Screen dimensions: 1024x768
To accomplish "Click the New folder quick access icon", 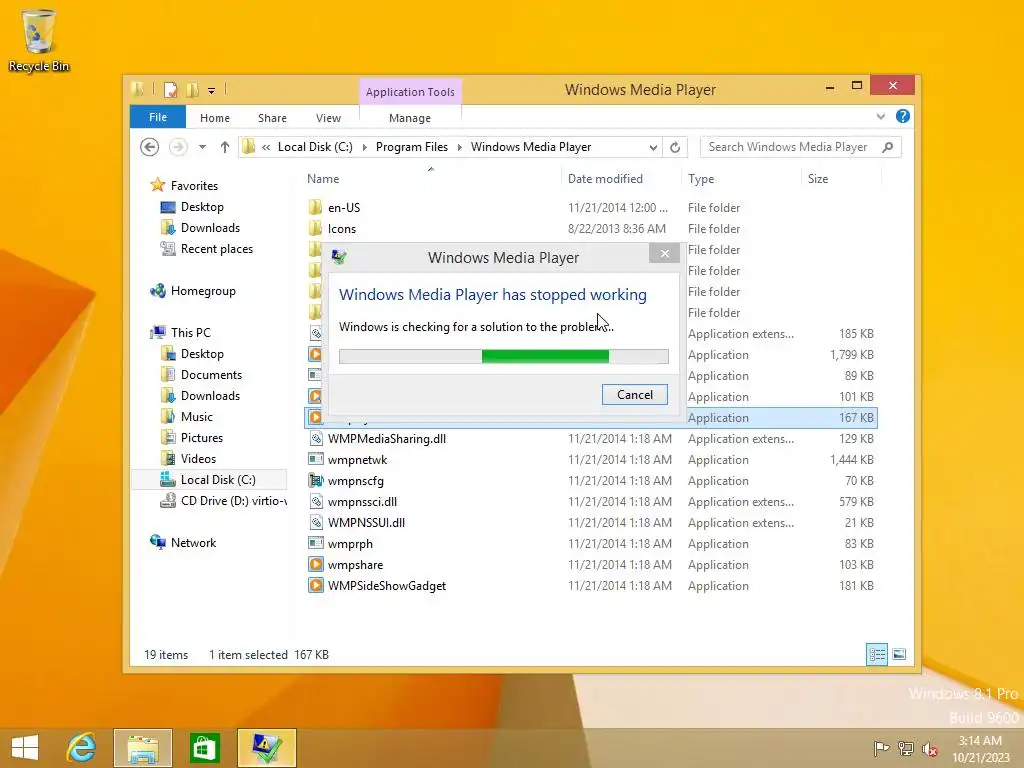I will (192, 90).
